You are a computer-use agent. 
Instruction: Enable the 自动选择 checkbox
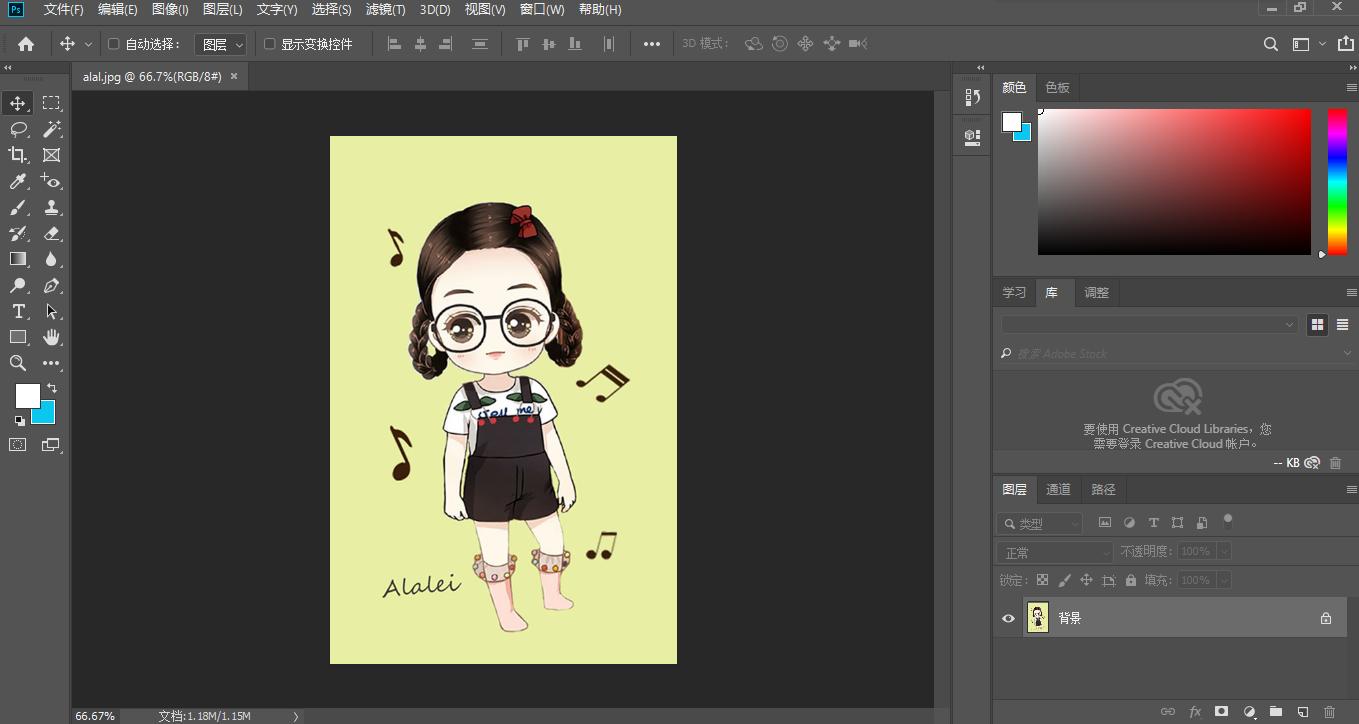point(114,44)
